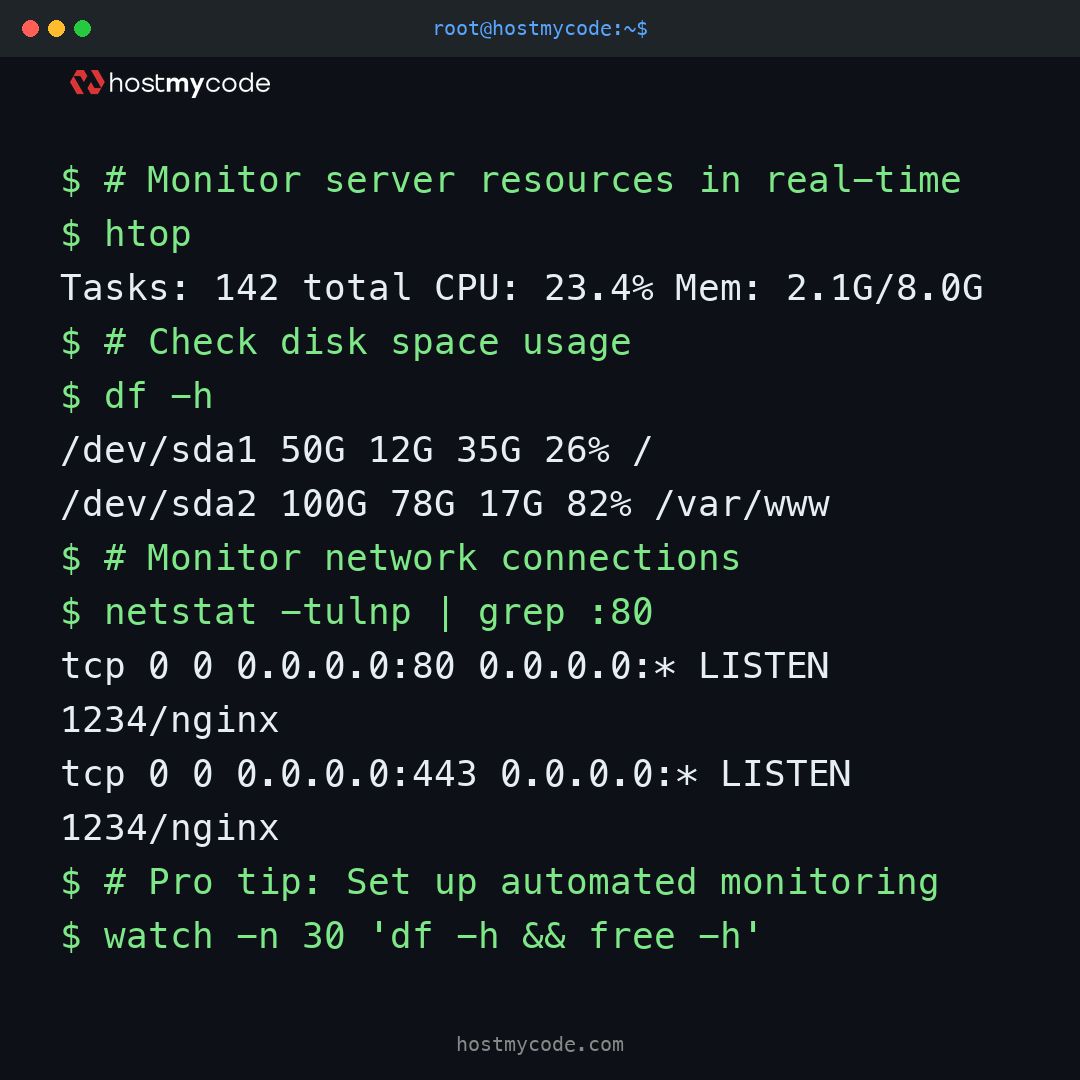Click the tcp 0.0.0.0:80 LISTEN line
Screen dimensions: 1080x1080
(445, 666)
